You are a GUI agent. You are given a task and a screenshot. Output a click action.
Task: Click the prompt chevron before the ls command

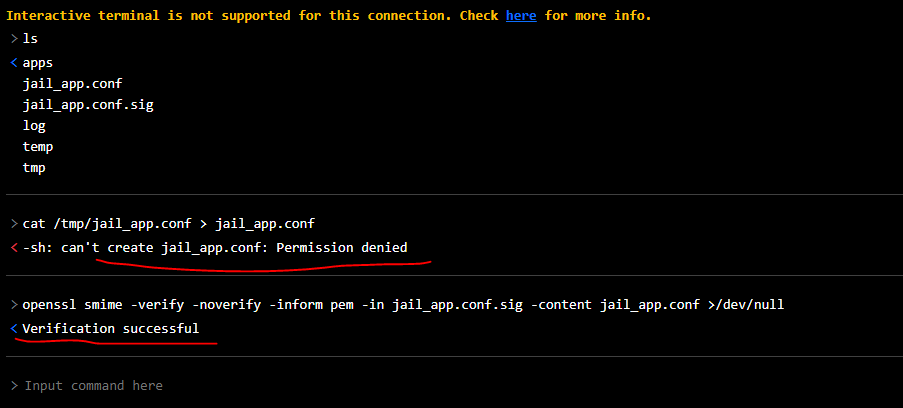click(13, 38)
